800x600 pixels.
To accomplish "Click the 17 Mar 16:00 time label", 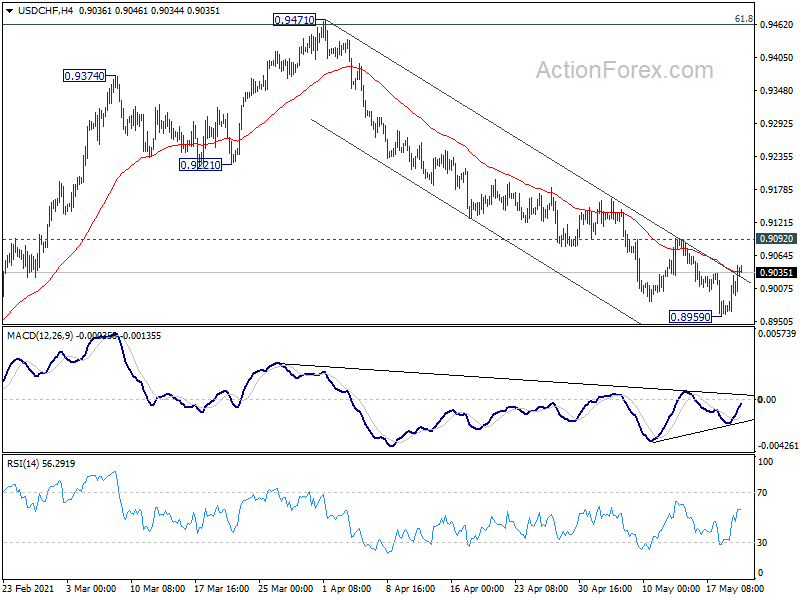I will [221, 589].
